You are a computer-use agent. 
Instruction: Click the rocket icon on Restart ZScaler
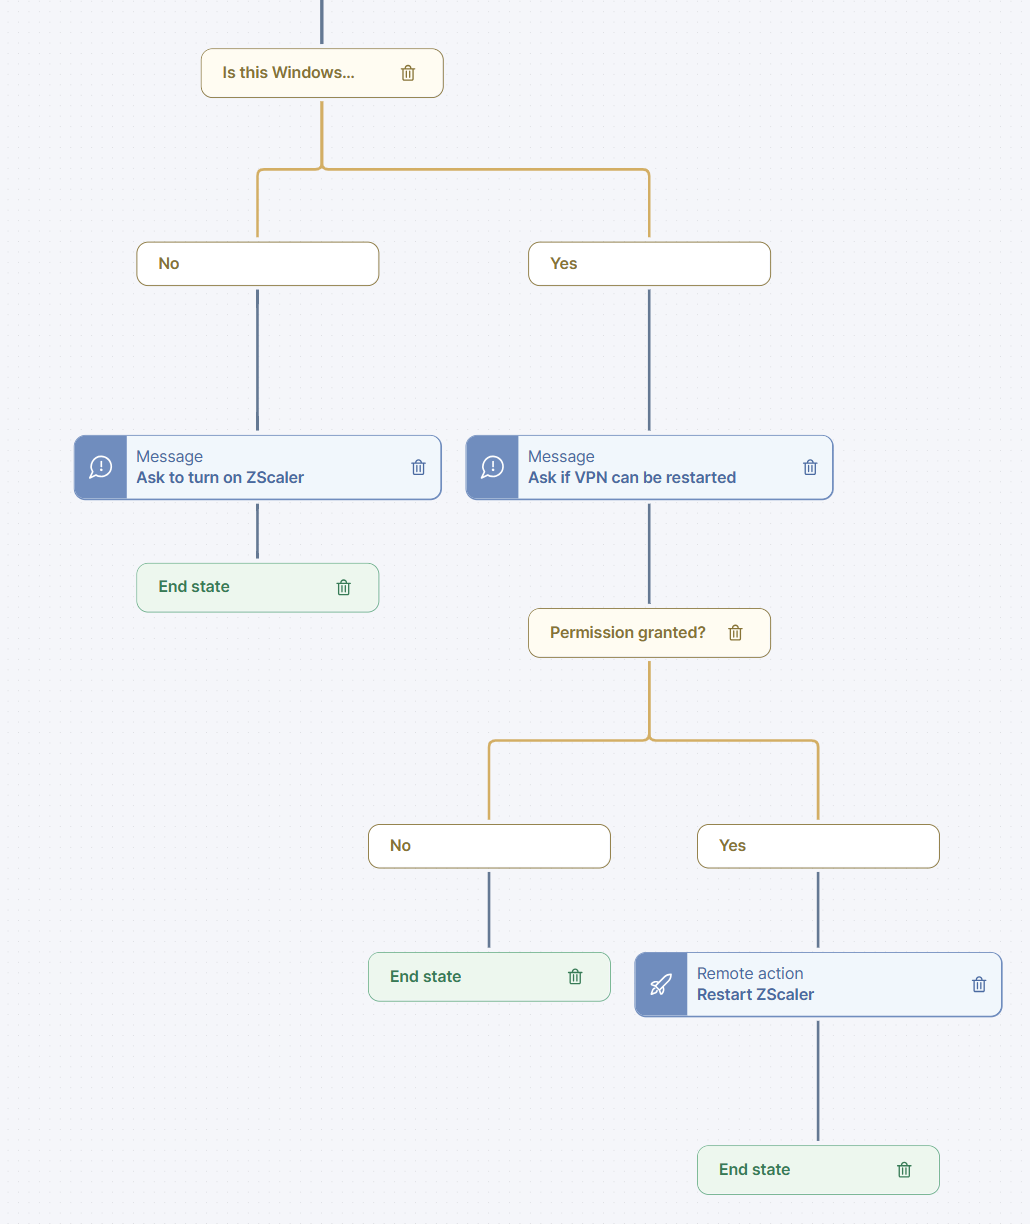(x=661, y=985)
